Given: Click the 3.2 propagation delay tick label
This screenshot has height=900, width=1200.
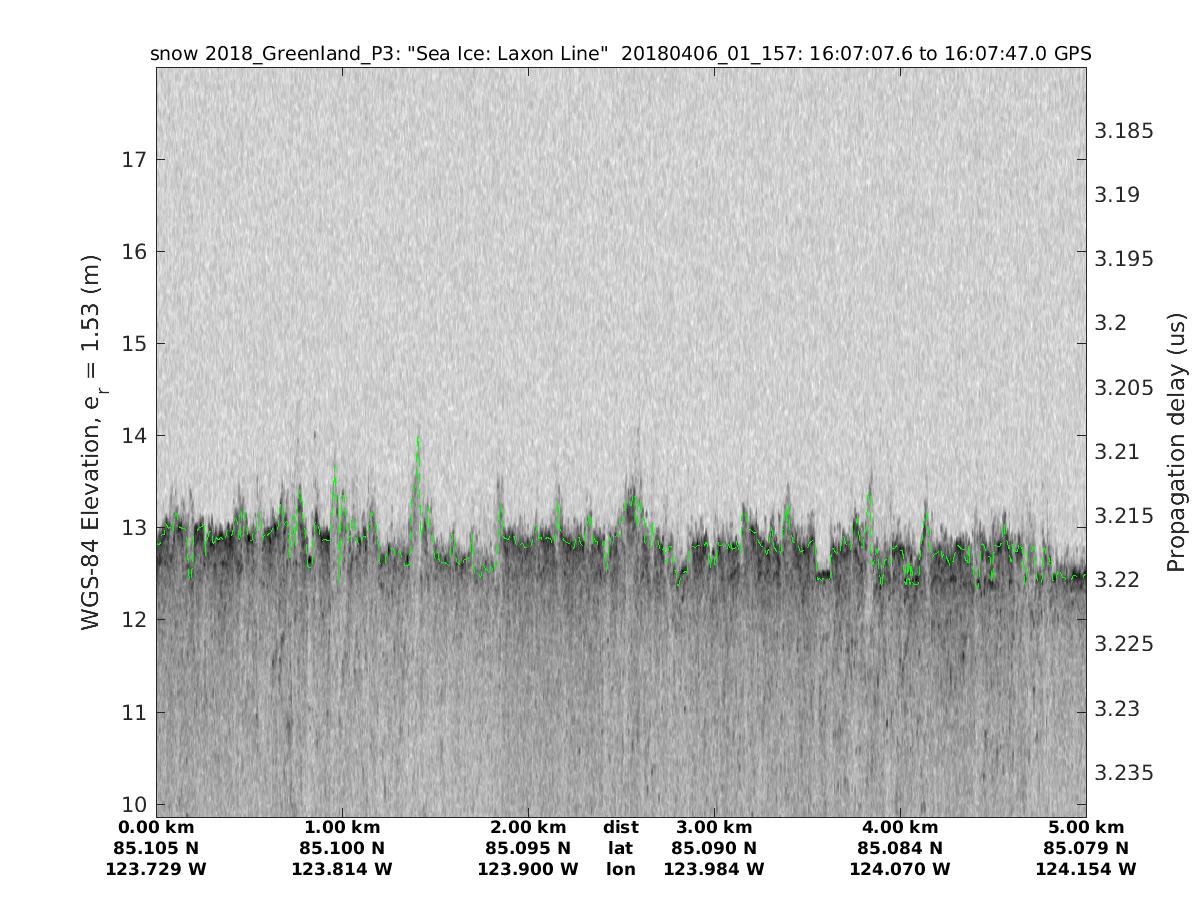Looking at the screenshot, I should (x=1111, y=323).
